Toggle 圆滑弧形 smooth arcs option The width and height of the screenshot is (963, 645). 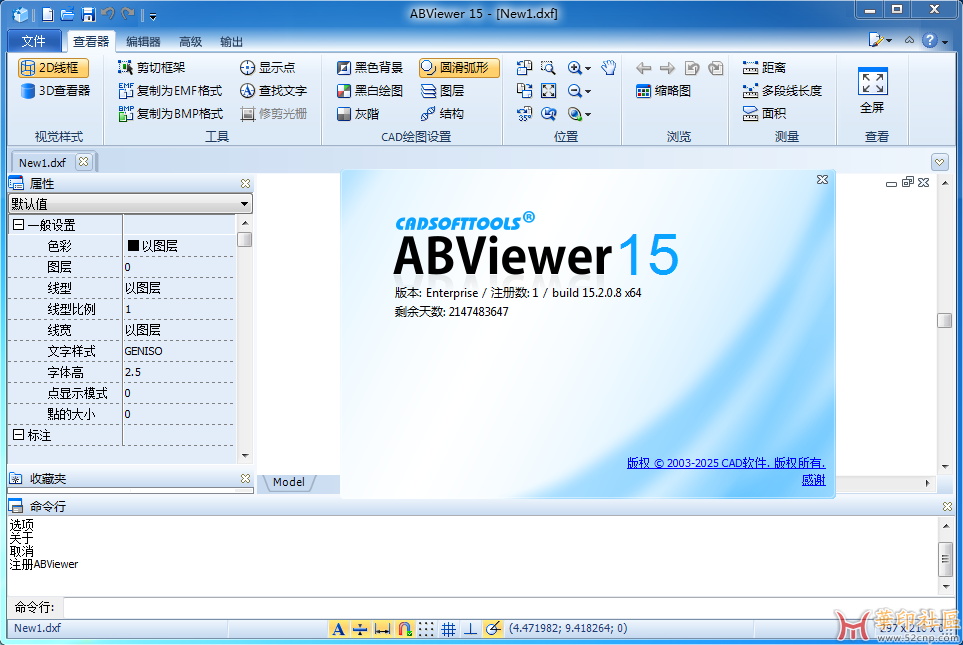coord(459,68)
